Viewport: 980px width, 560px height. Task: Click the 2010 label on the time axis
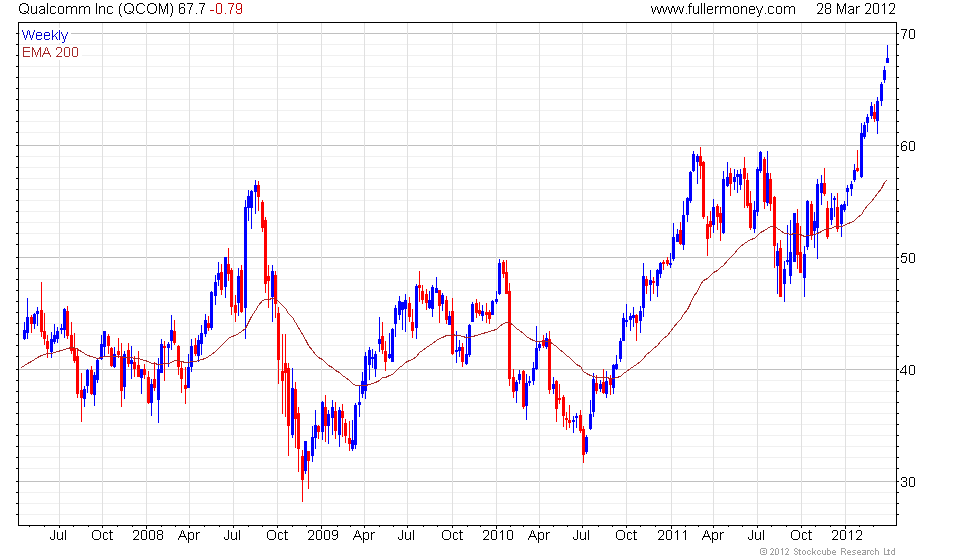pos(498,536)
